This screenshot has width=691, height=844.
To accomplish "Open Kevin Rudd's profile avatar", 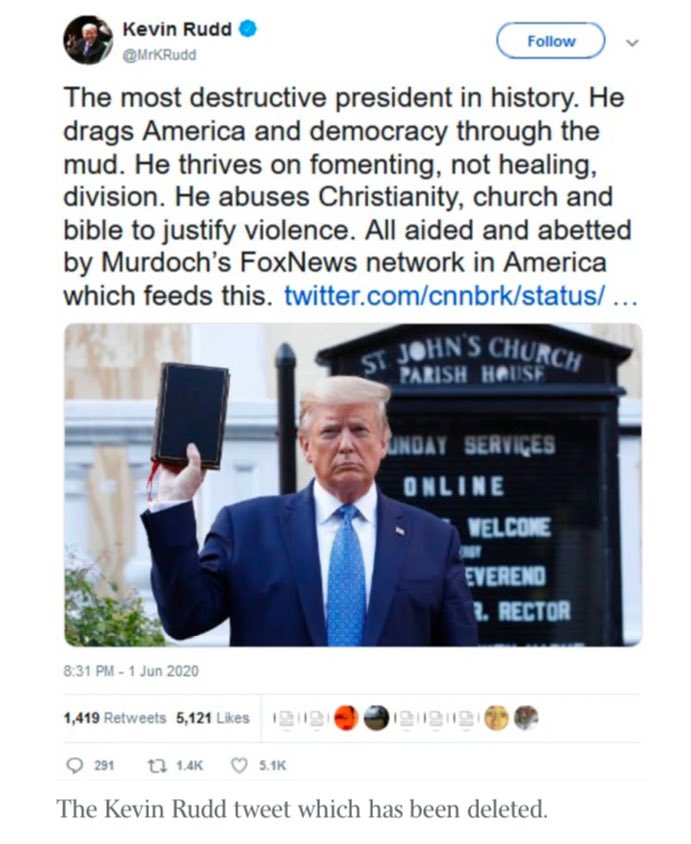I will [88, 41].
